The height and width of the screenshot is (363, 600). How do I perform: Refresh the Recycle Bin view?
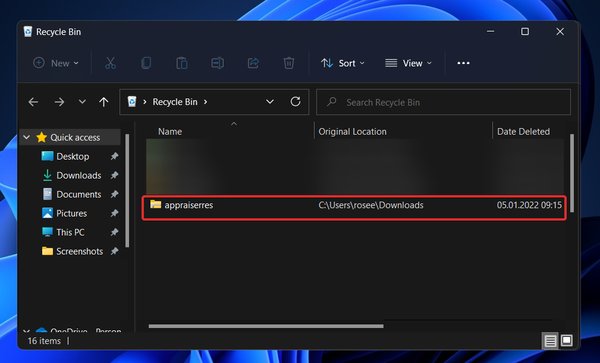coord(295,102)
